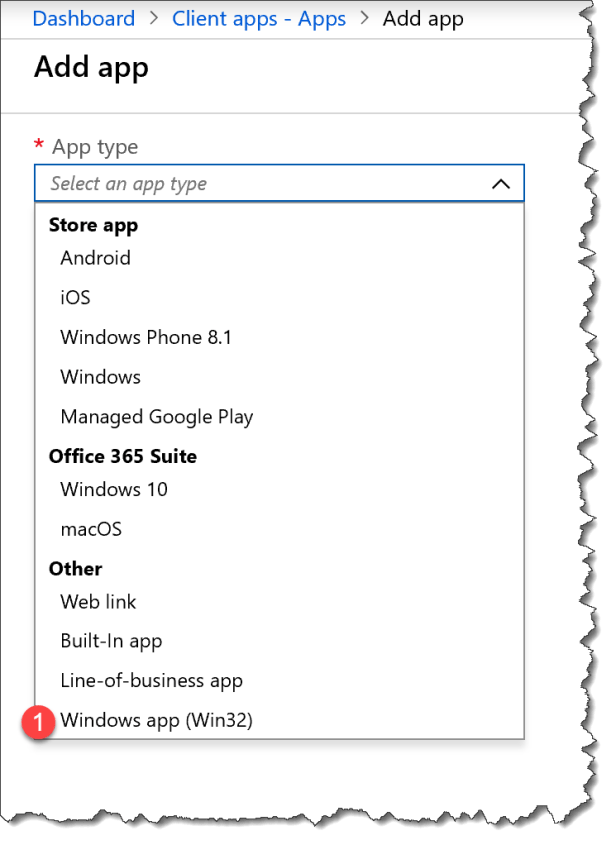616x845 pixels.
Task: Click the Select an app type field
Action: 279,183
